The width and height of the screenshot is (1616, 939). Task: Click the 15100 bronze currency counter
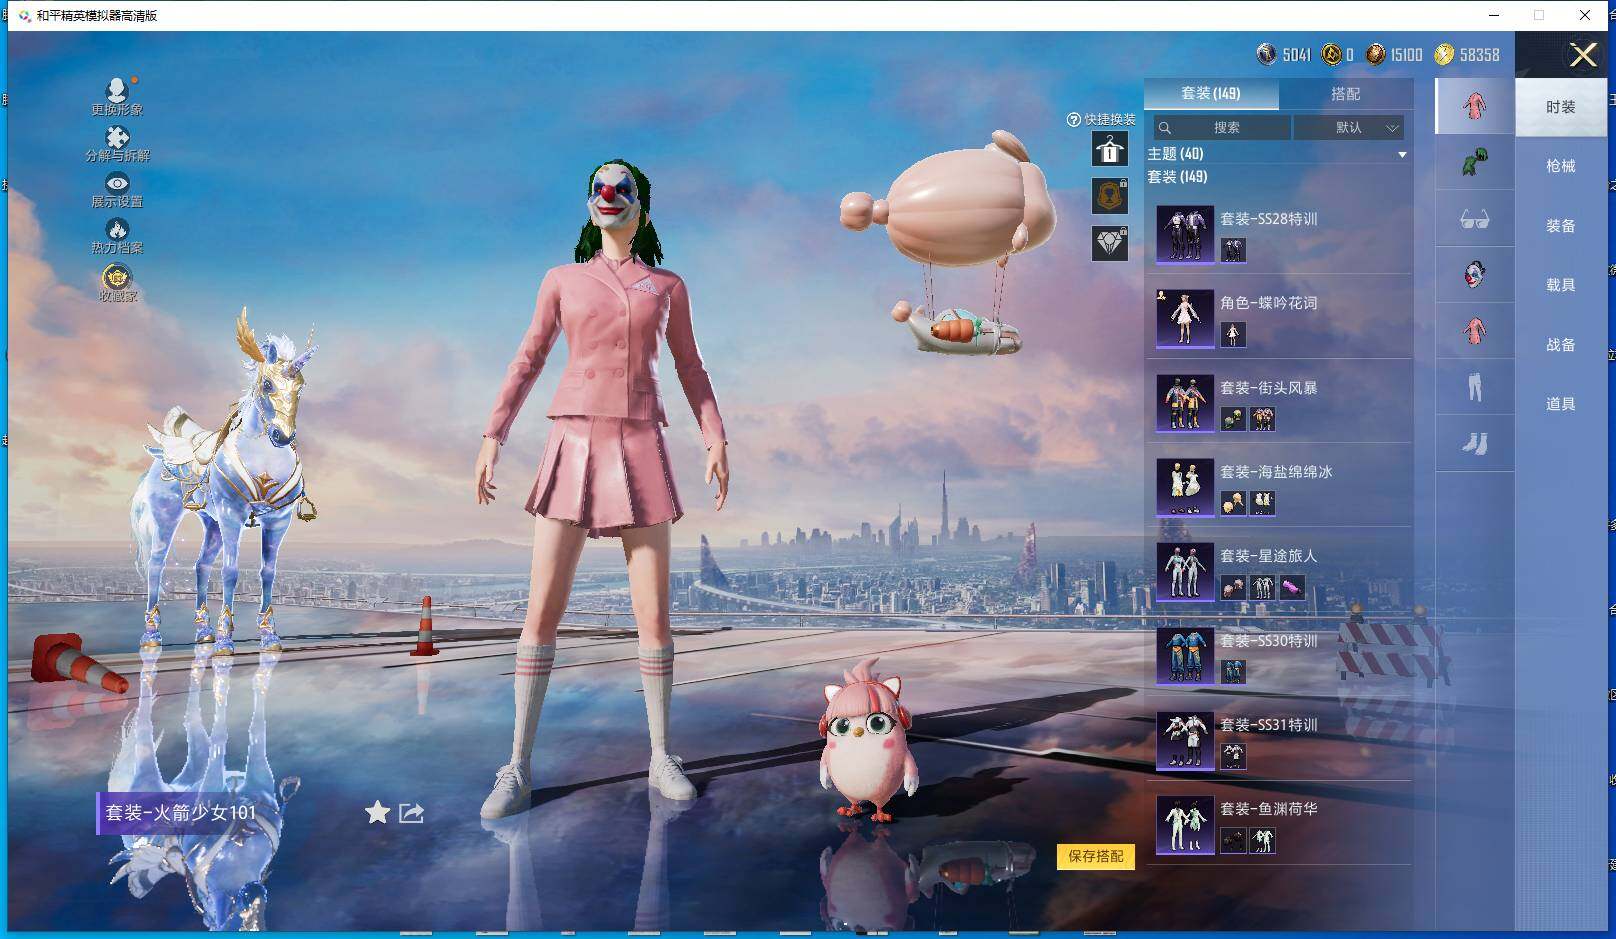click(1394, 54)
